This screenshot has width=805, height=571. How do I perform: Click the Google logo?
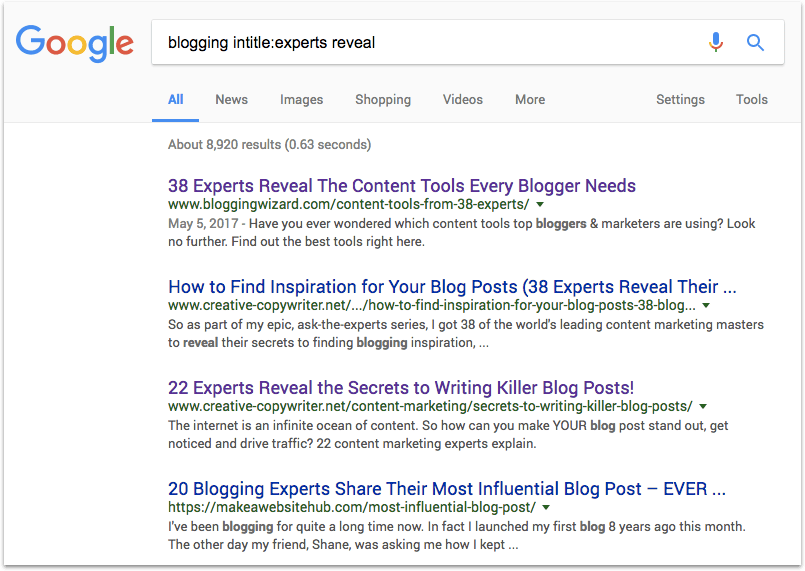coord(74,43)
